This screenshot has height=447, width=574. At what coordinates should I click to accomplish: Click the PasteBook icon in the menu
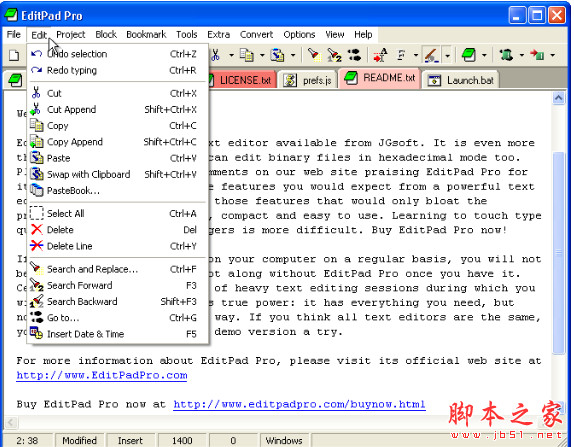click(37, 190)
